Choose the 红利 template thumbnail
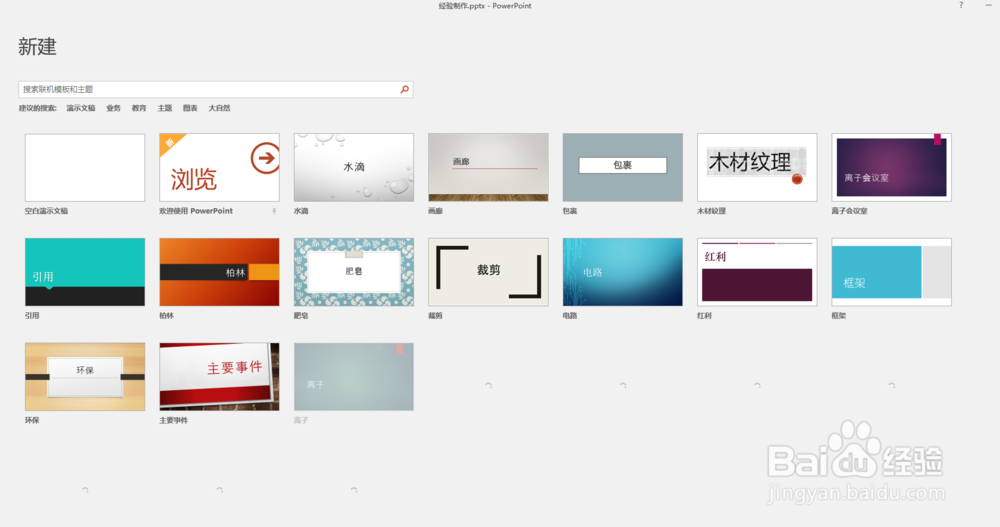Image resolution: width=1000 pixels, height=527 pixels. [757, 272]
